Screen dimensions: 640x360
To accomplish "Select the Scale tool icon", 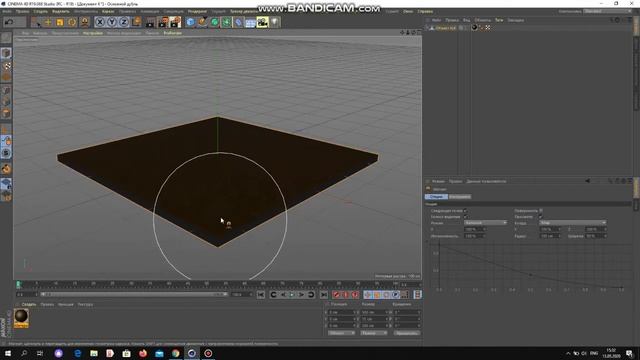I will 60,22.
